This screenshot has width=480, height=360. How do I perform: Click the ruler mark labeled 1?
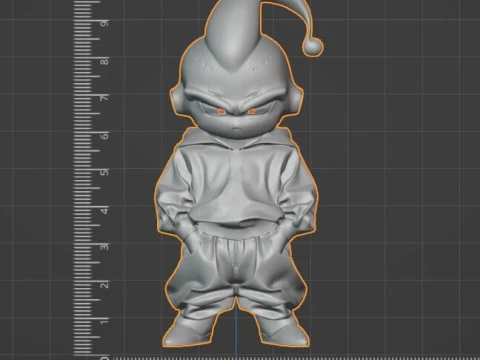coord(105,321)
